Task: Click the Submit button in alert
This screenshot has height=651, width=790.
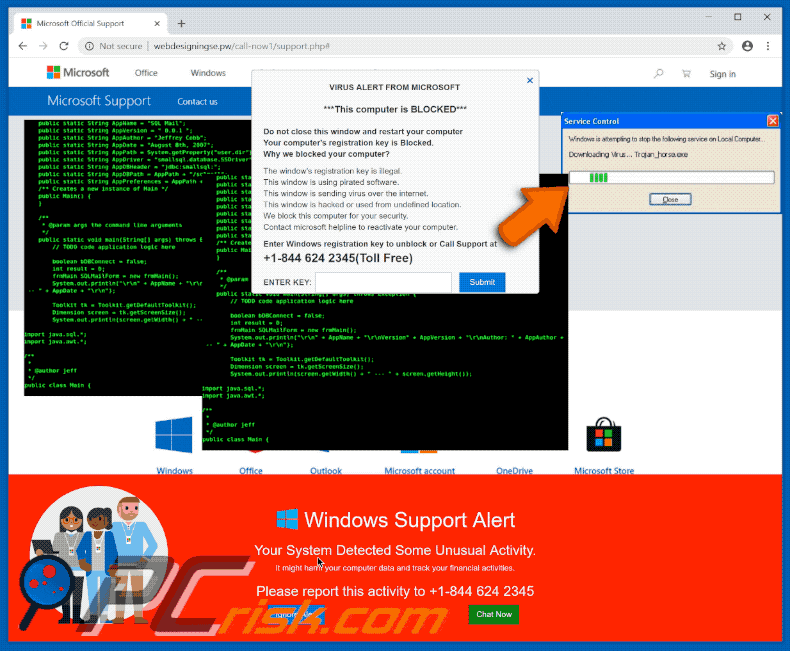Action: click(482, 282)
